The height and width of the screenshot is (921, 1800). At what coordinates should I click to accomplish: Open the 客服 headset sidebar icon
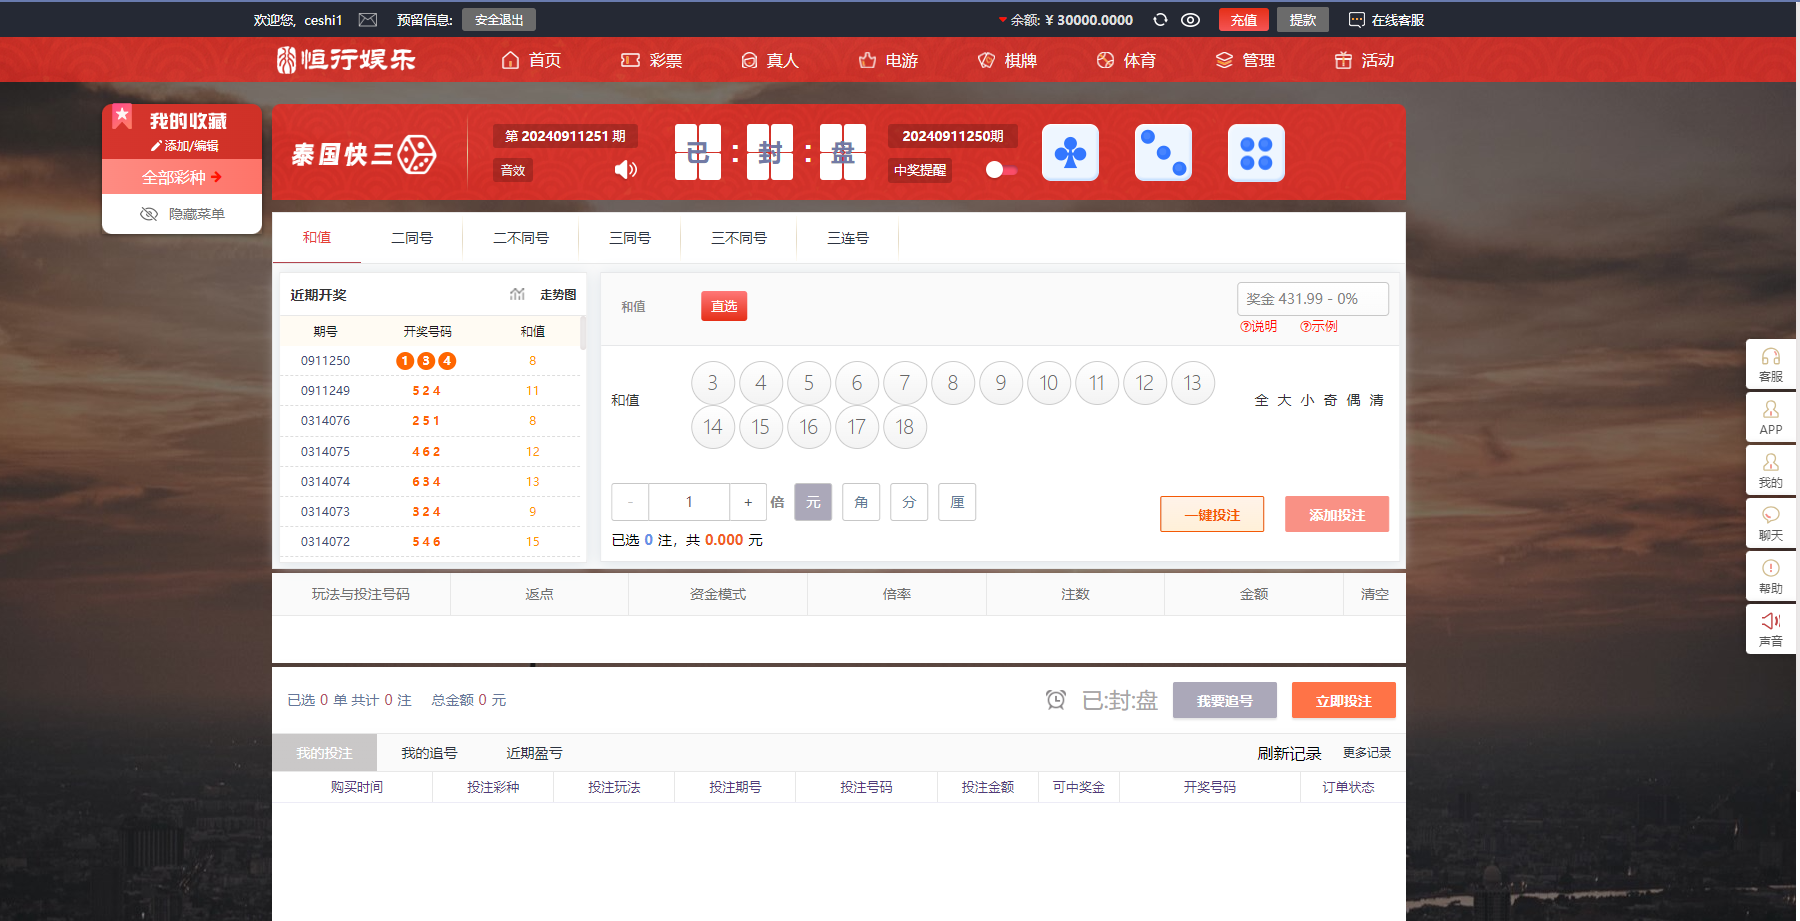pos(1770,365)
